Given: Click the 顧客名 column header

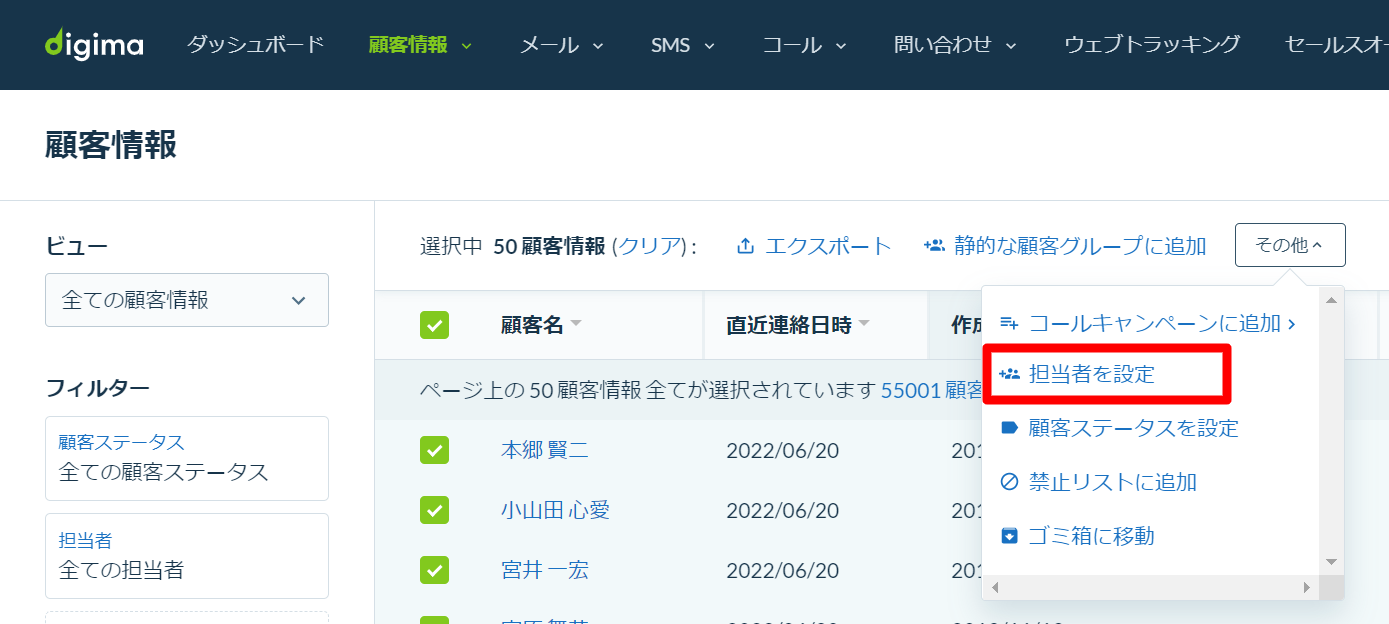Looking at the screenshot, I should (532, 325).
